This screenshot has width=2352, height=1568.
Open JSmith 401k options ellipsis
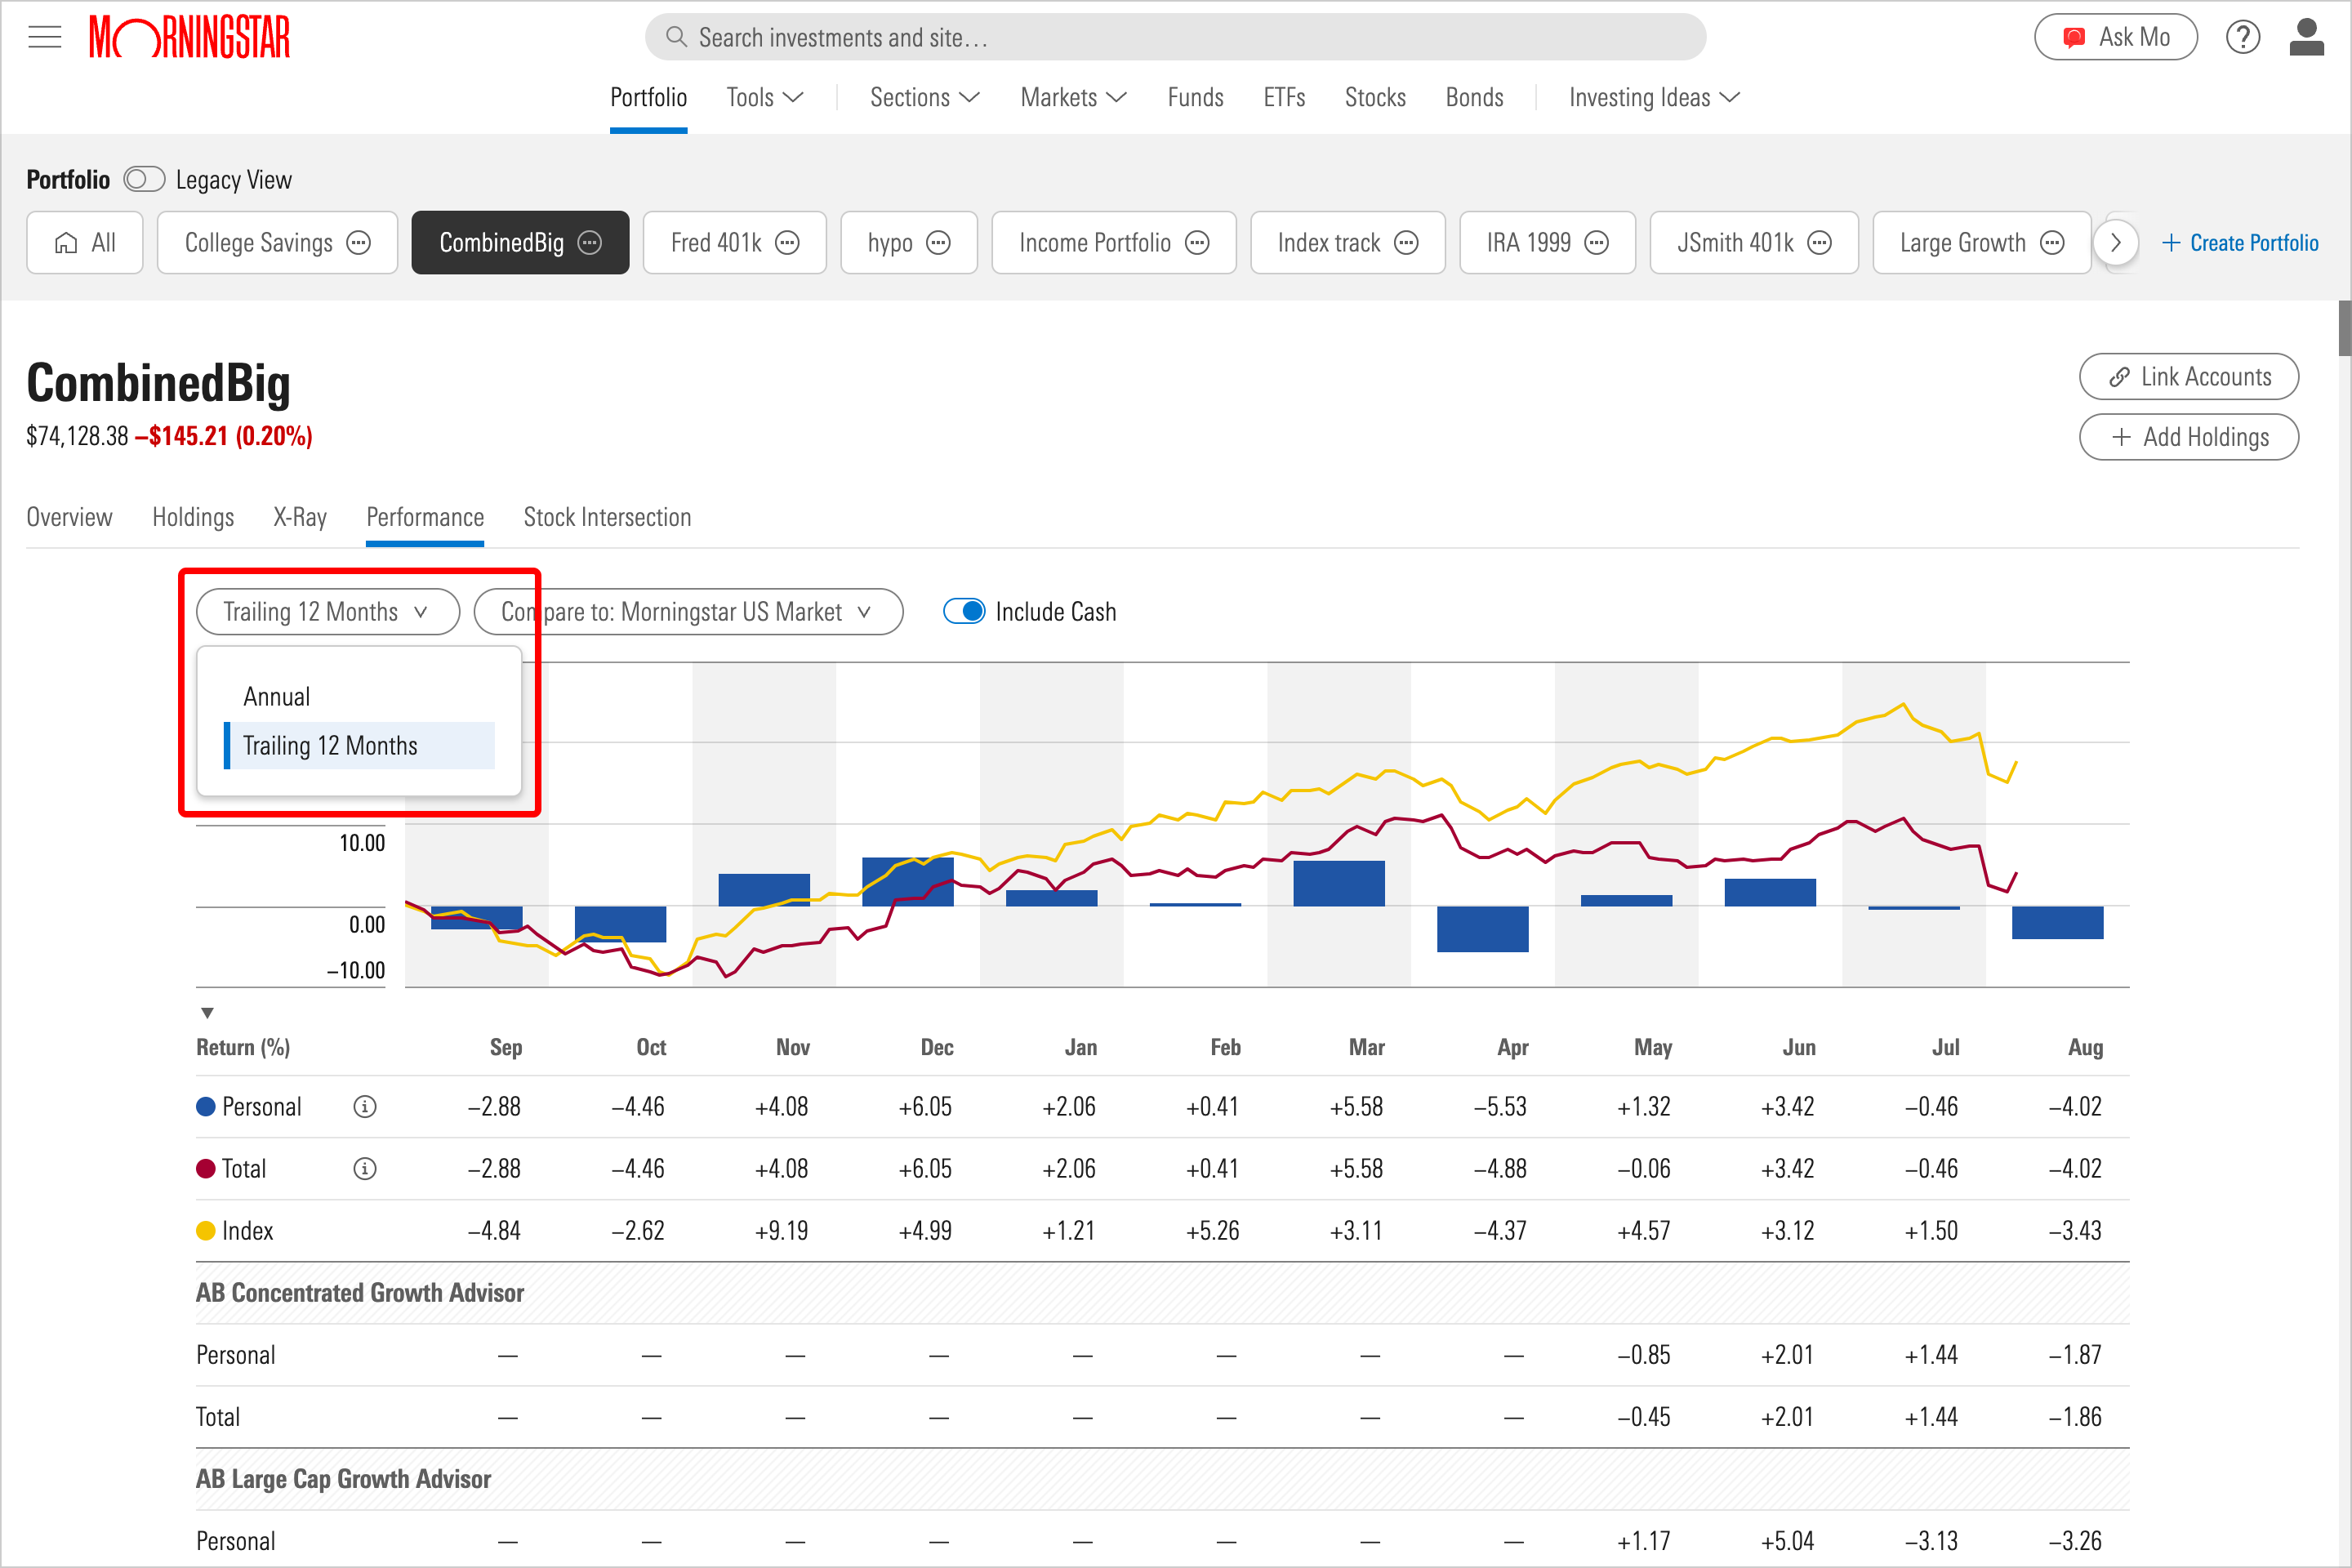pos(1820,243)
